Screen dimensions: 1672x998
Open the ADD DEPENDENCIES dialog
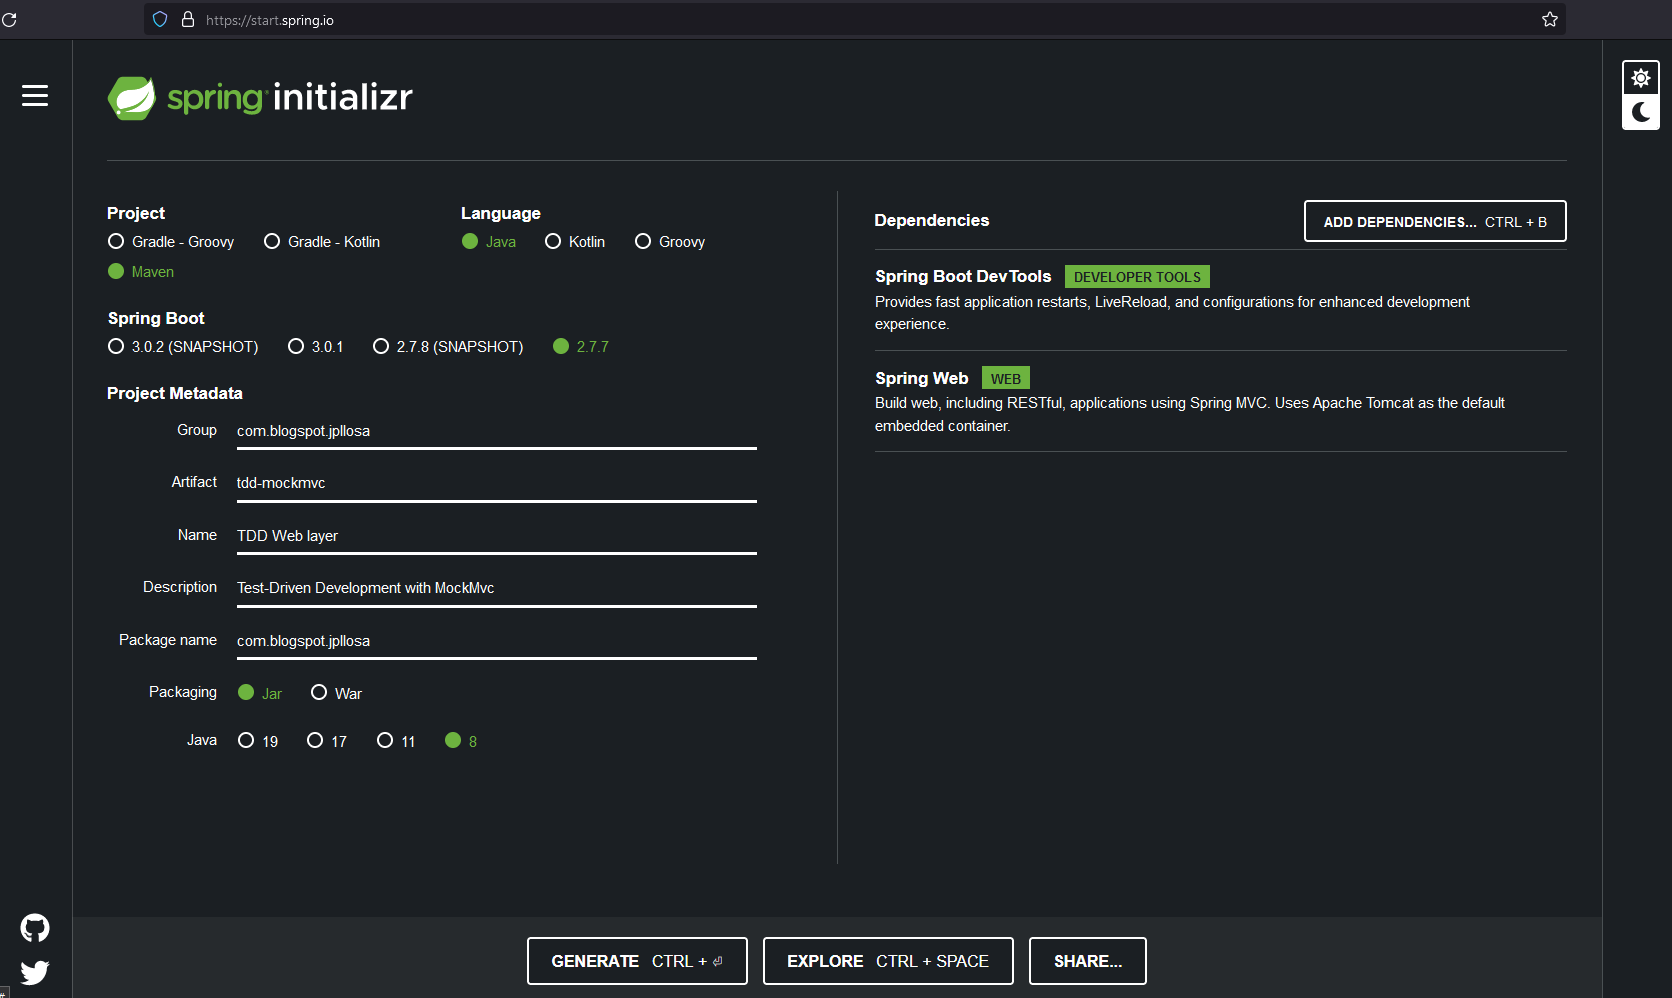(1434, 221)
